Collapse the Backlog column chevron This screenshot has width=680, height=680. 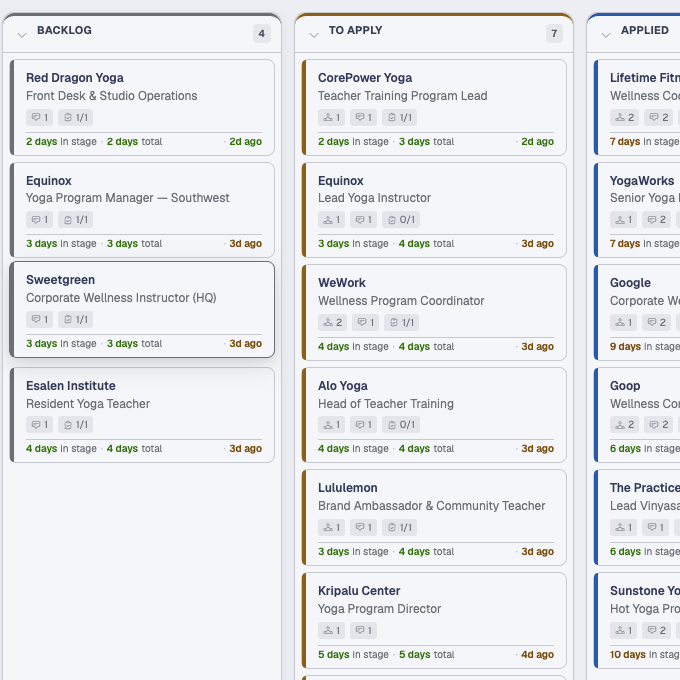pyautogui.click(x=22, y=35)
